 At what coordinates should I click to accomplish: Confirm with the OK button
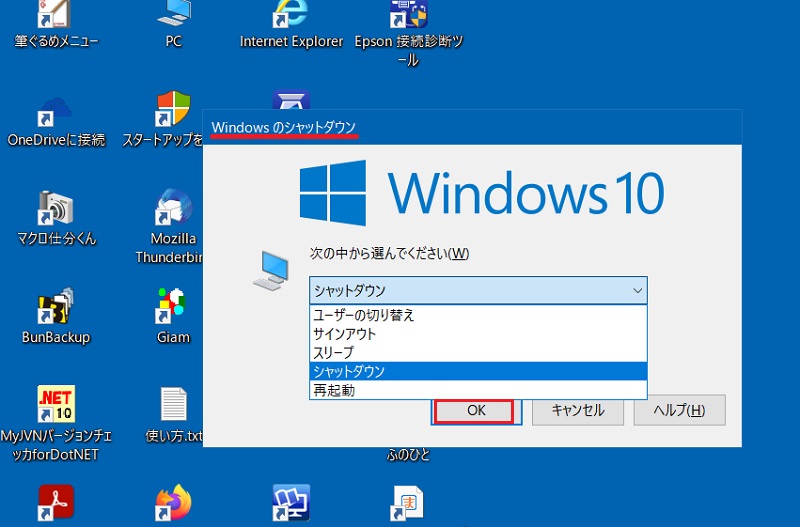coord(476,411)
